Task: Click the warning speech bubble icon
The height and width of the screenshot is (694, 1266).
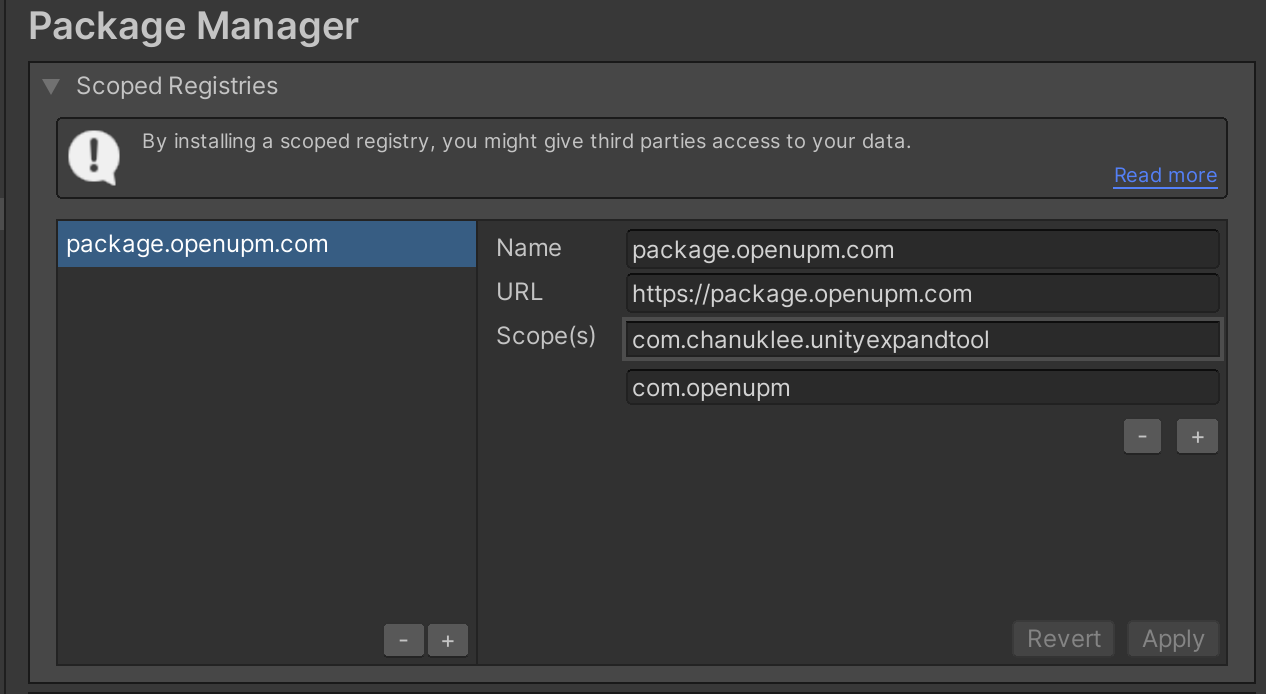Action: tap(94, 158)
